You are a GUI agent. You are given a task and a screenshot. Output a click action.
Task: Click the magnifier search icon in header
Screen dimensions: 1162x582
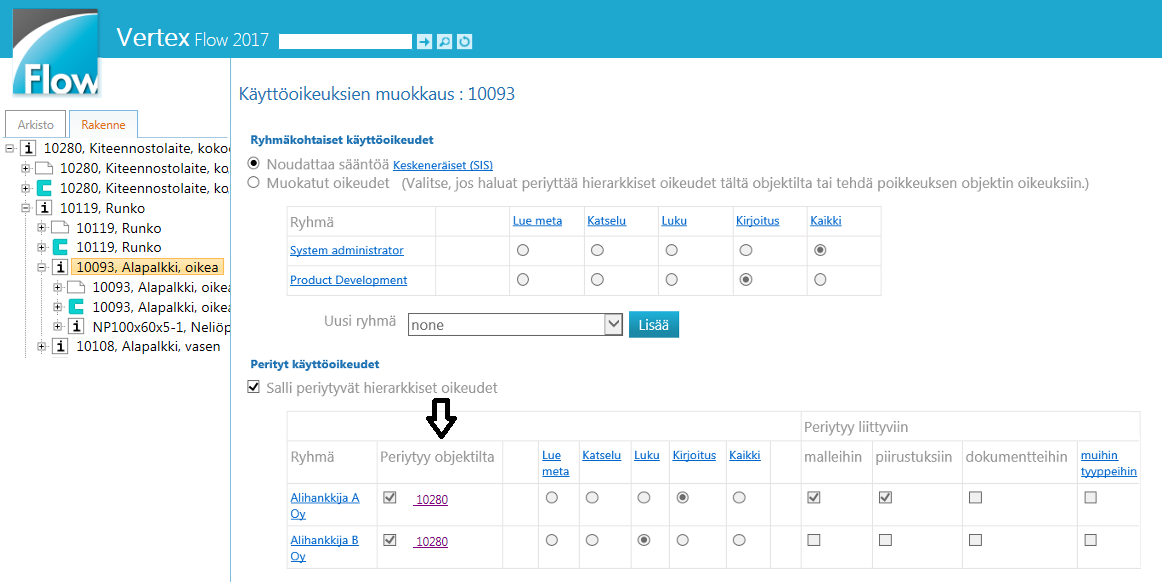click(444, 41)
